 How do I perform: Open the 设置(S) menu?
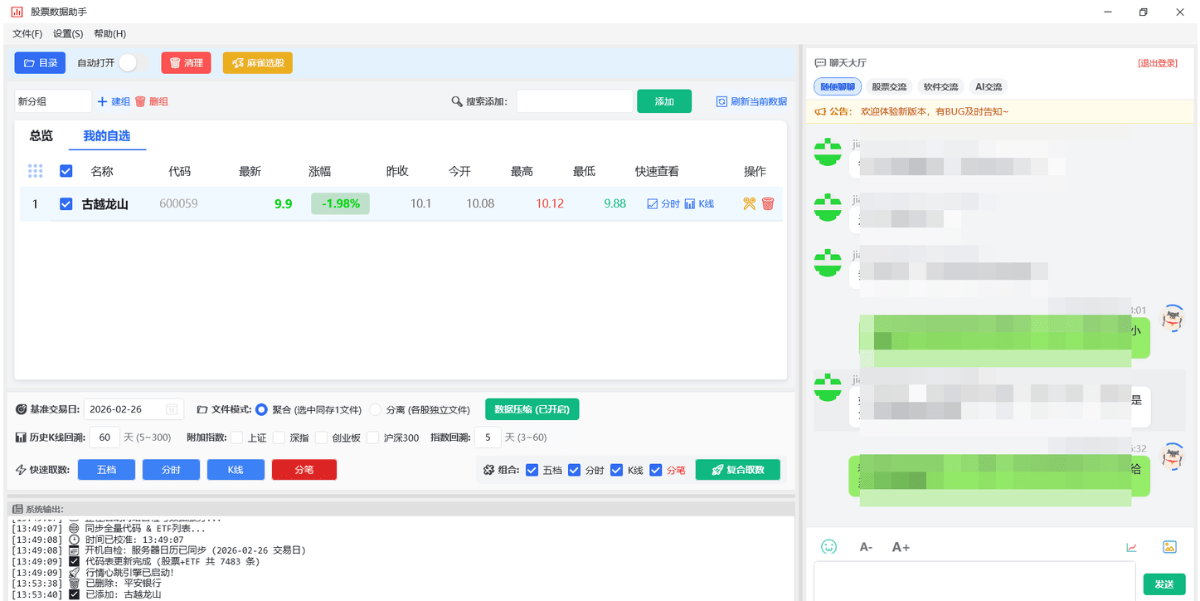[68, 34]
